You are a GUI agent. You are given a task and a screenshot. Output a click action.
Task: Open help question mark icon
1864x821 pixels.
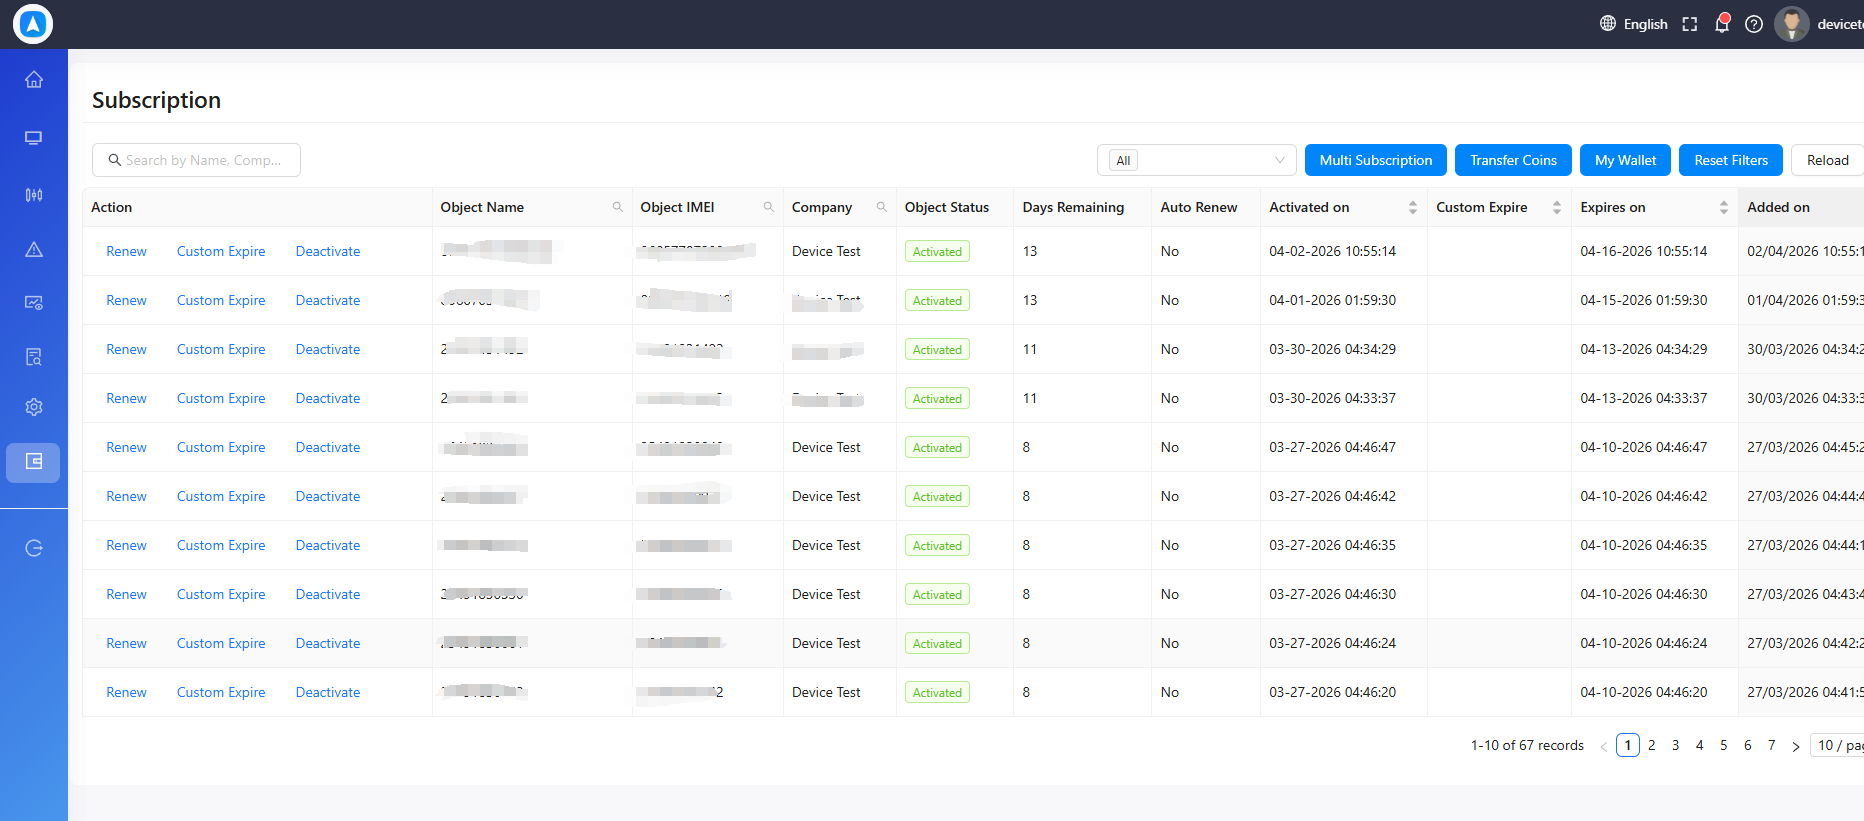point(1754,24)
